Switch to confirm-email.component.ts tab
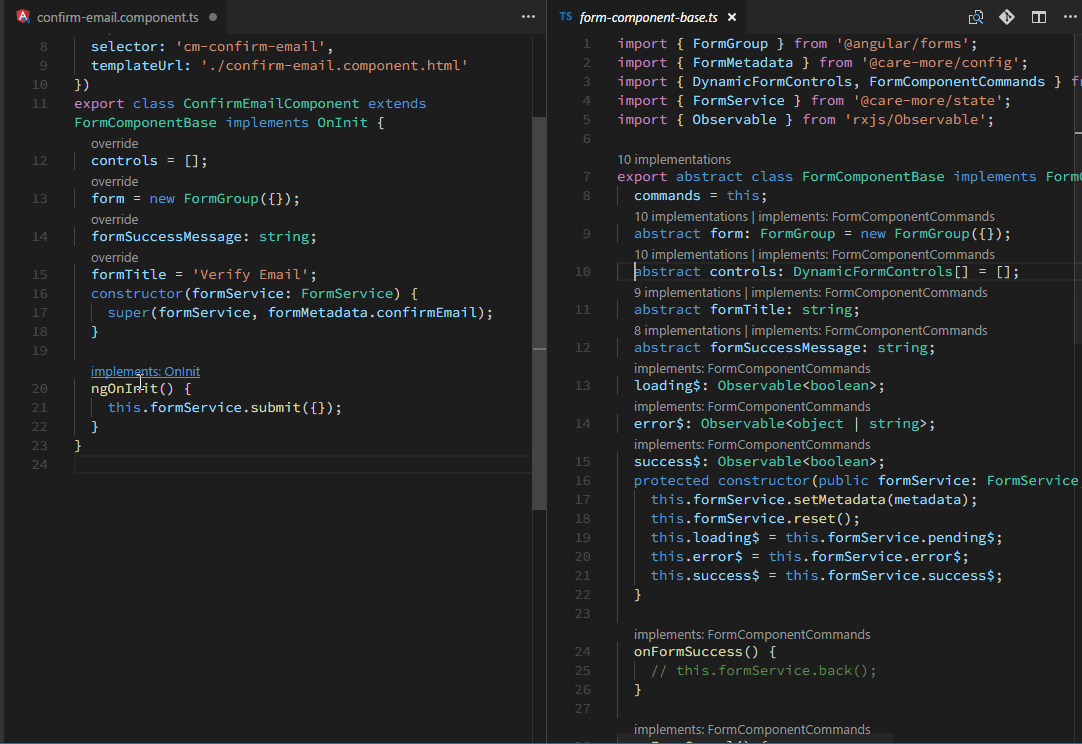 (117, 17)
